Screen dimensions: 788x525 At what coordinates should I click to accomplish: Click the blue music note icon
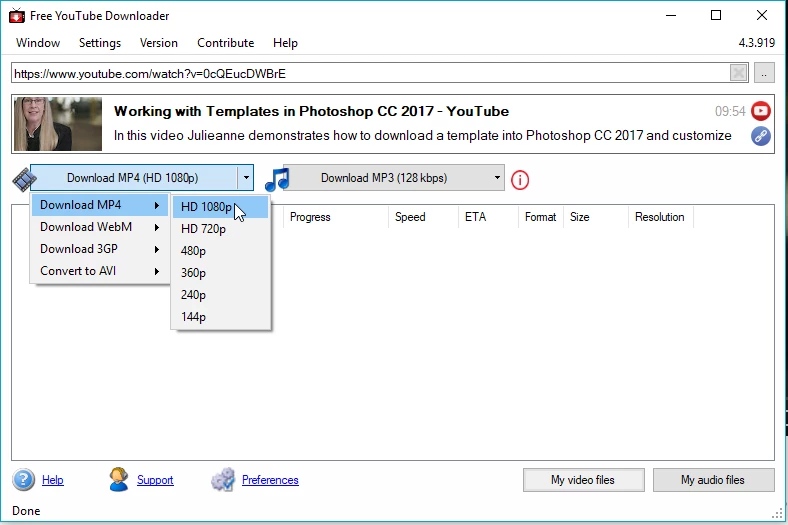(x=277, y=180)
